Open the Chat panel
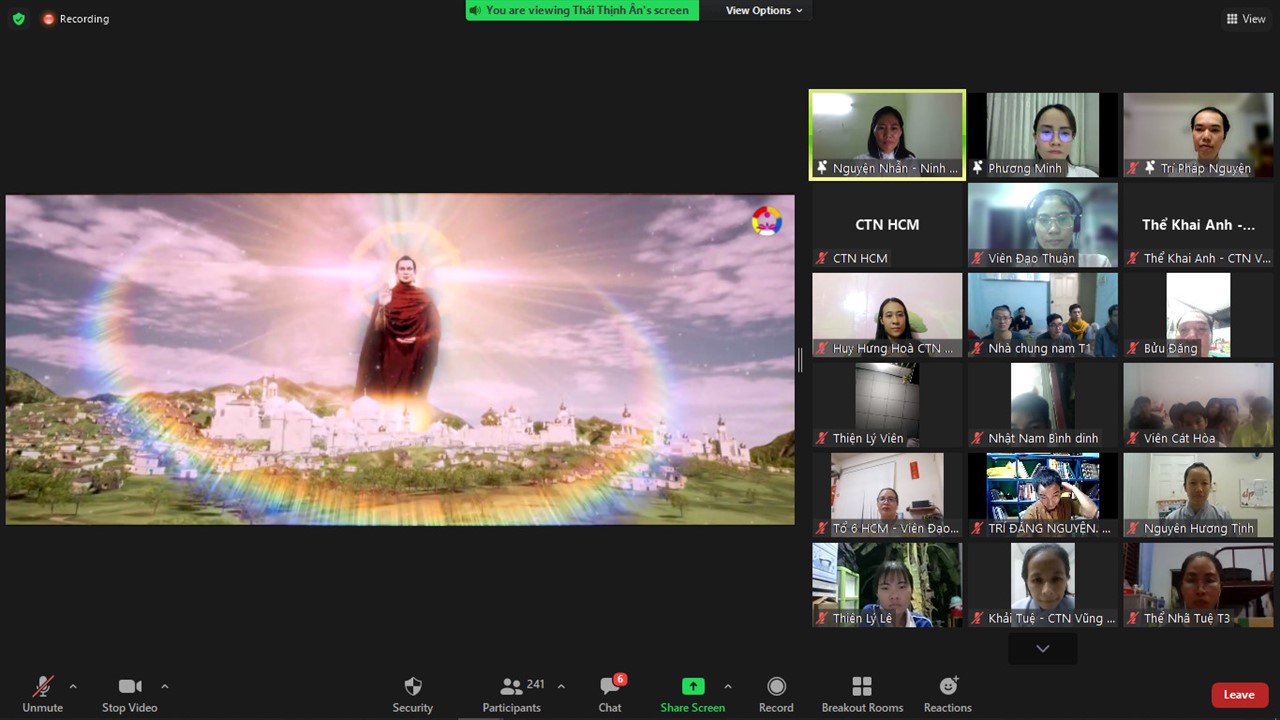Screen dimensions: 1280x720 click(x=610, y=694)
